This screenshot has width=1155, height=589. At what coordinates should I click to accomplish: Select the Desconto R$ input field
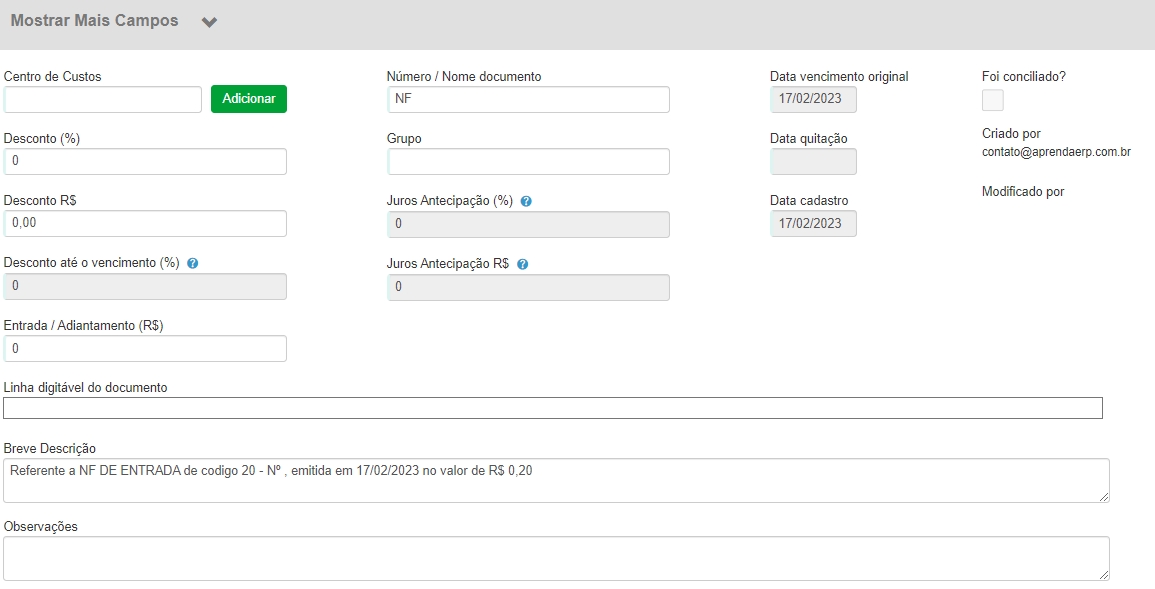point(145,224)
